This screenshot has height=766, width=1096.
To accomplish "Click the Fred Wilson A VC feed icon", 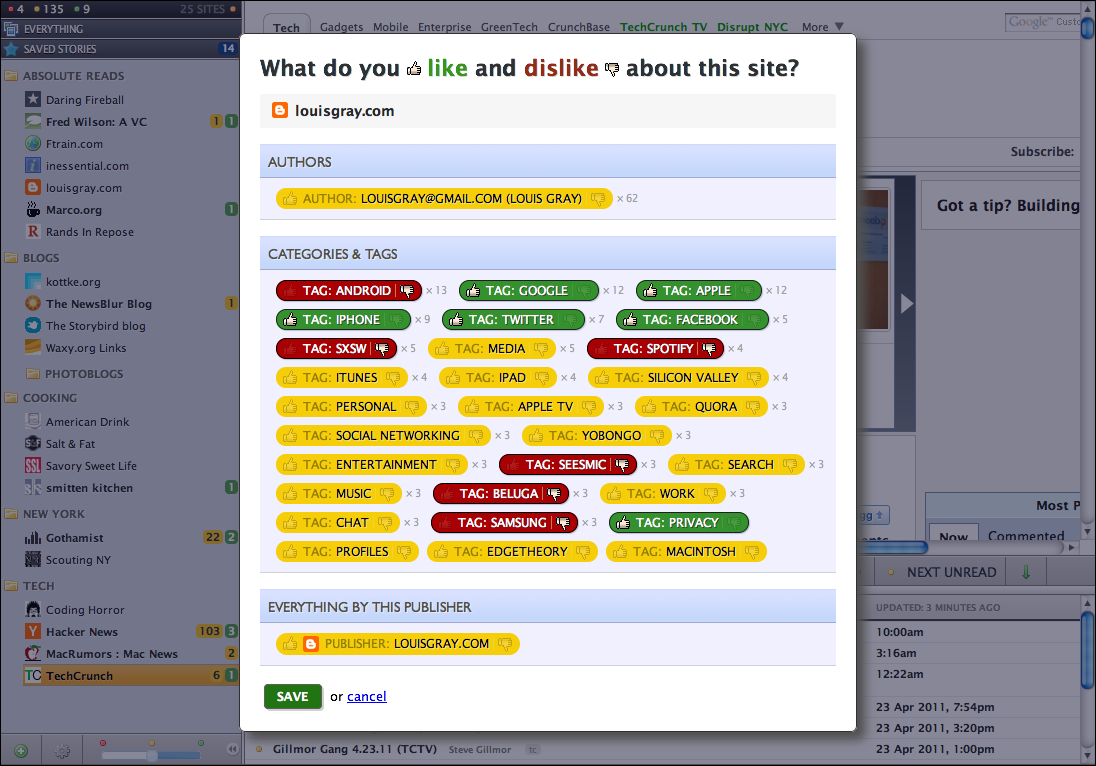I will click(x=33, y=122).
